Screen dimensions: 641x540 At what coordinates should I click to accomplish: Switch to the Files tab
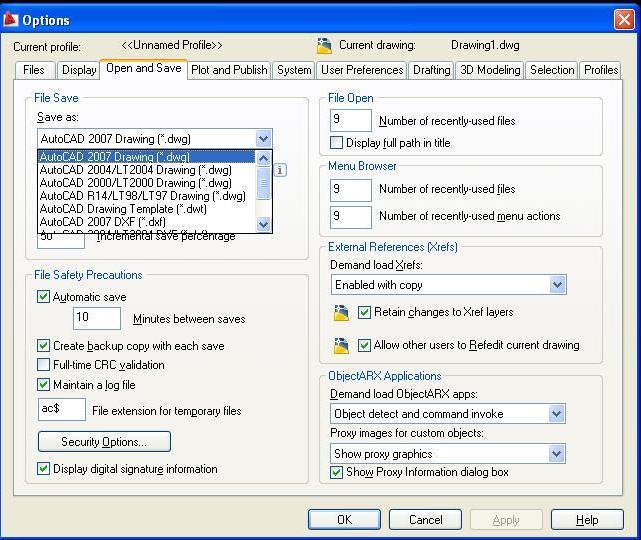pos(34,70)
